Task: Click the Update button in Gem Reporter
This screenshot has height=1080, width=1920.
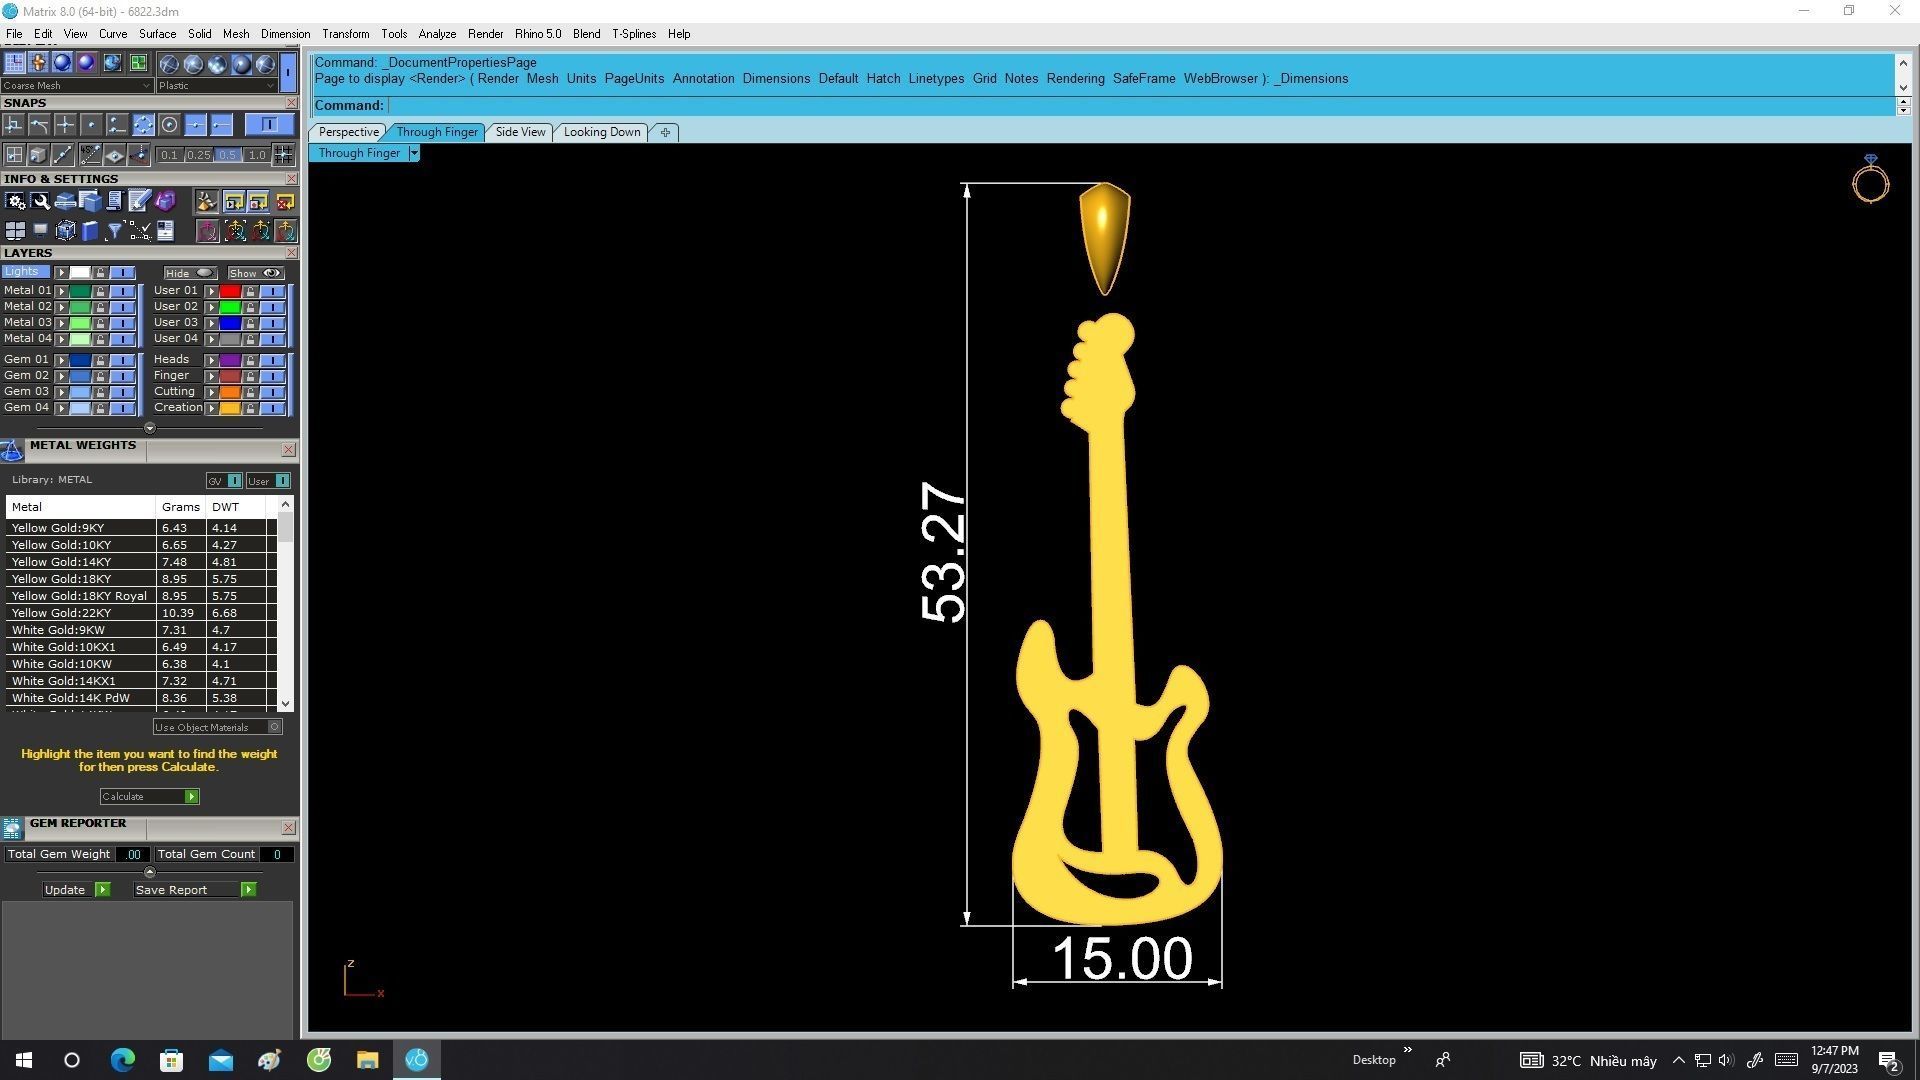Action: [76, 890]
